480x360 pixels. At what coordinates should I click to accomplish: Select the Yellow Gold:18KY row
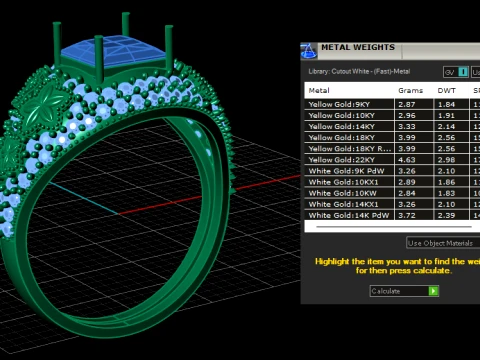392,137
